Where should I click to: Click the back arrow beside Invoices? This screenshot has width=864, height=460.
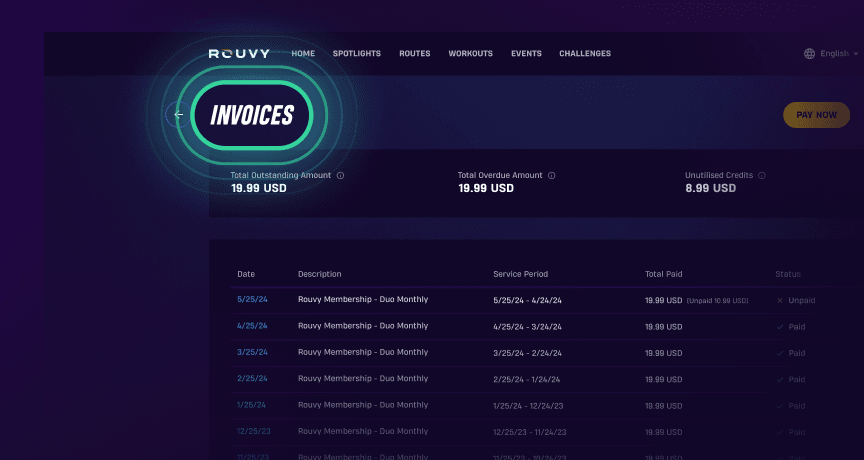(179, 115)
